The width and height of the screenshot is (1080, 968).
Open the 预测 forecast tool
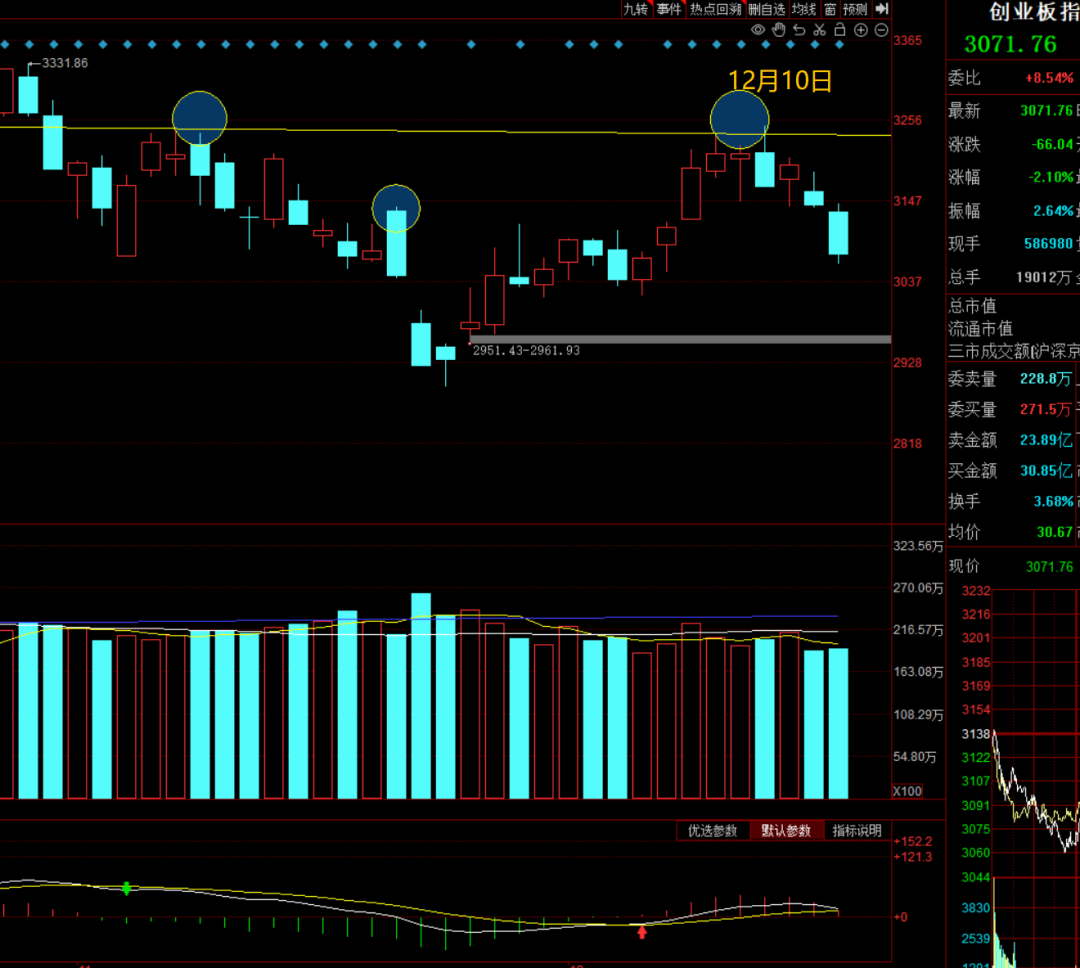tap(855, 9)
